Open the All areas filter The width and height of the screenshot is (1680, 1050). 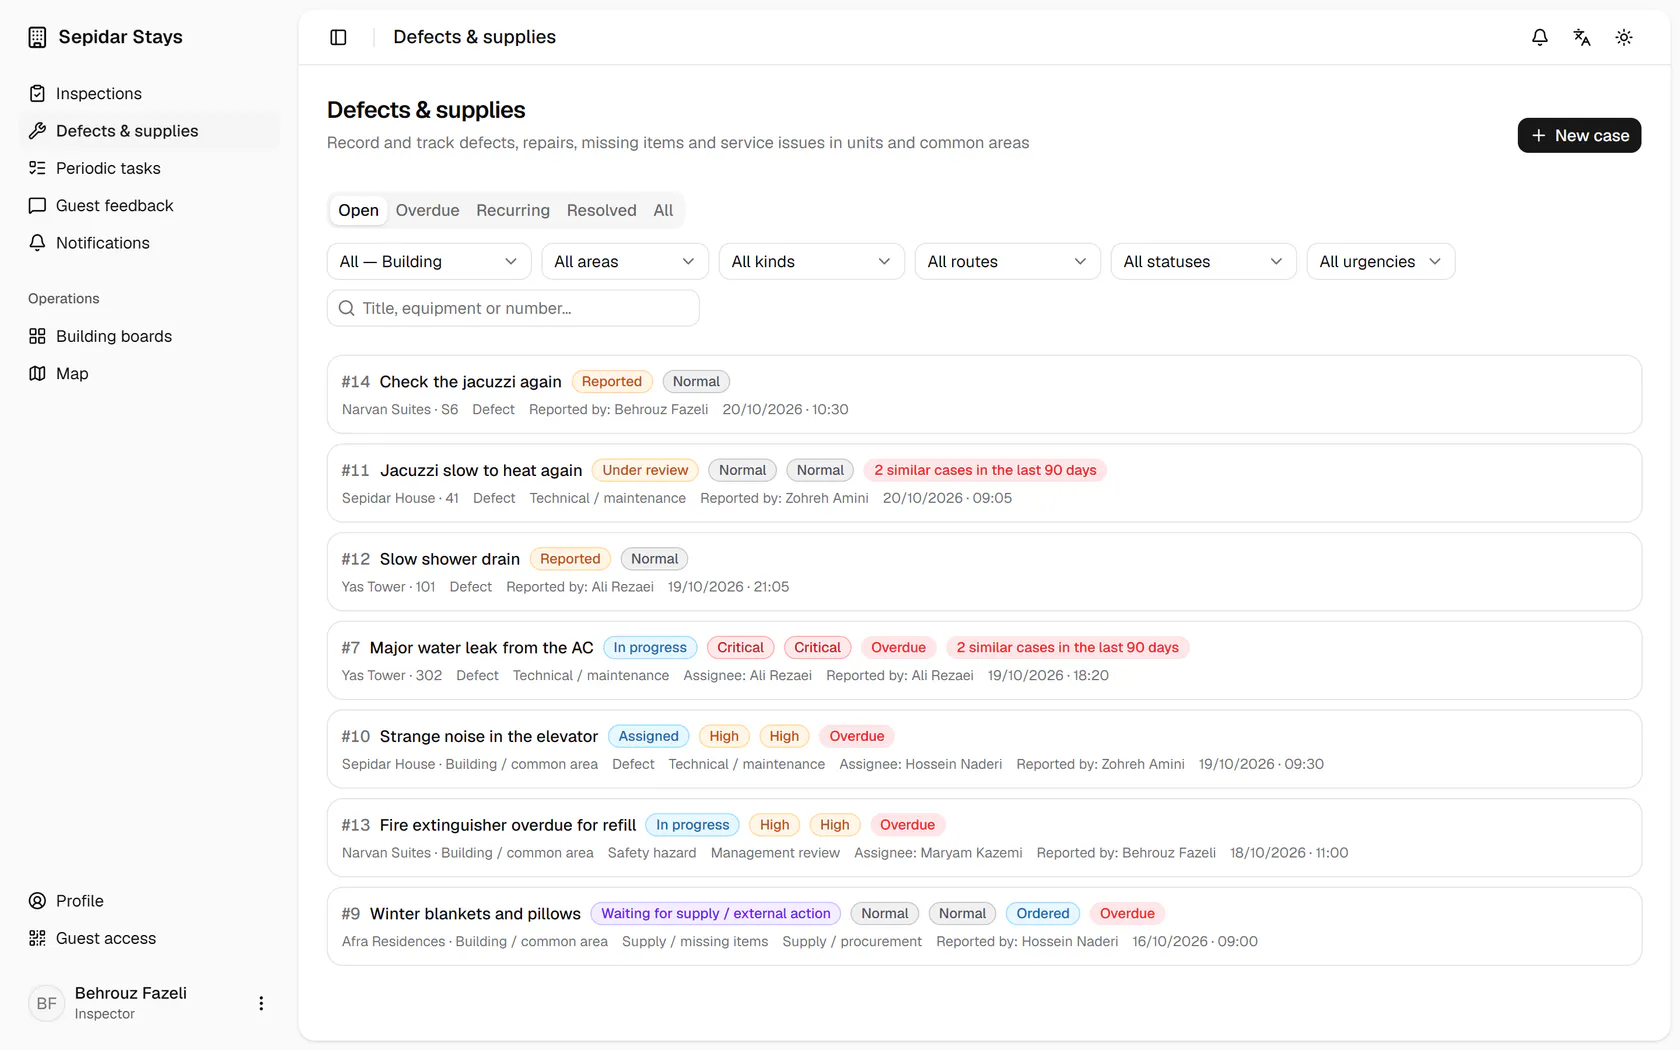pos(625,261)
